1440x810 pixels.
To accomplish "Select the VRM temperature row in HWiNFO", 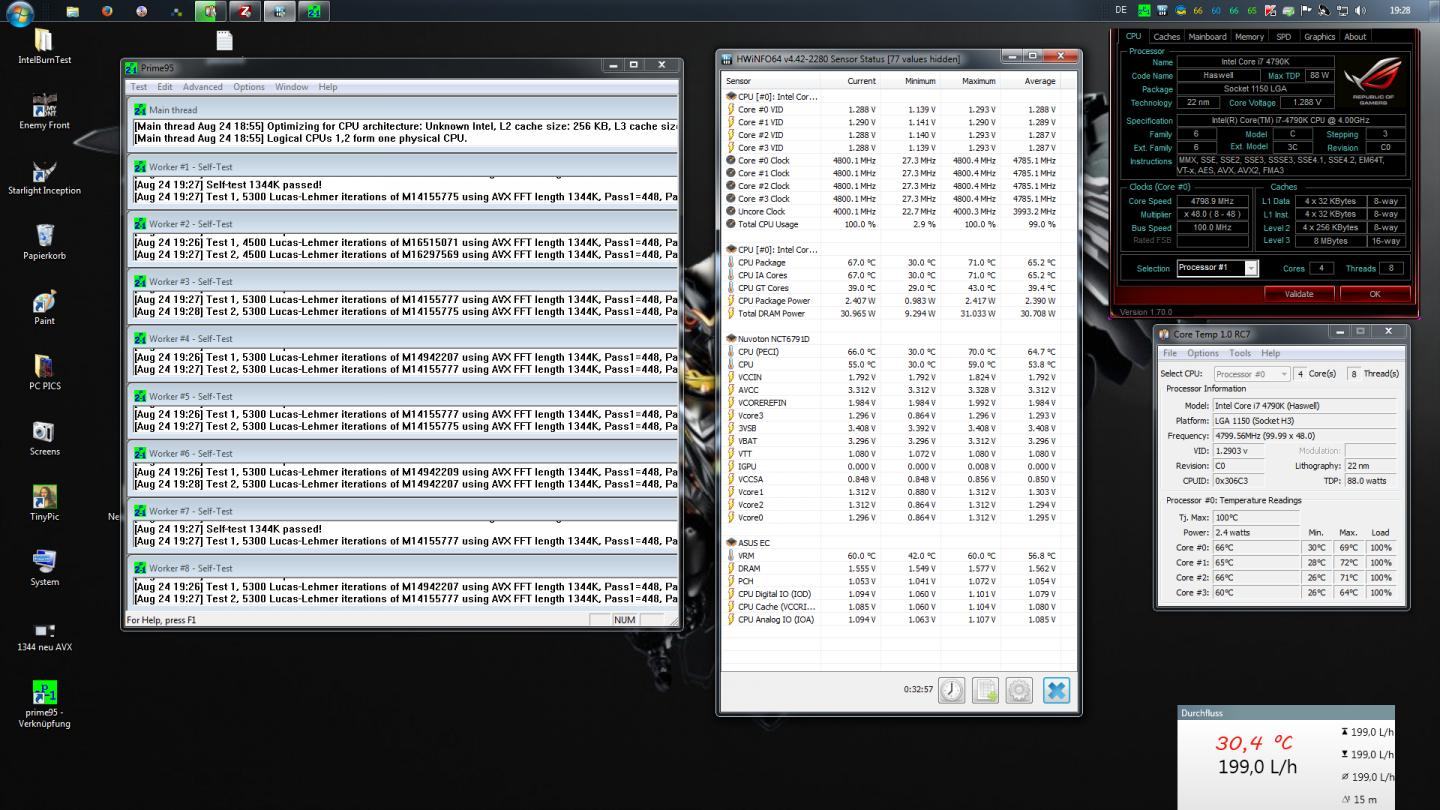I will [x=897, y=556].
